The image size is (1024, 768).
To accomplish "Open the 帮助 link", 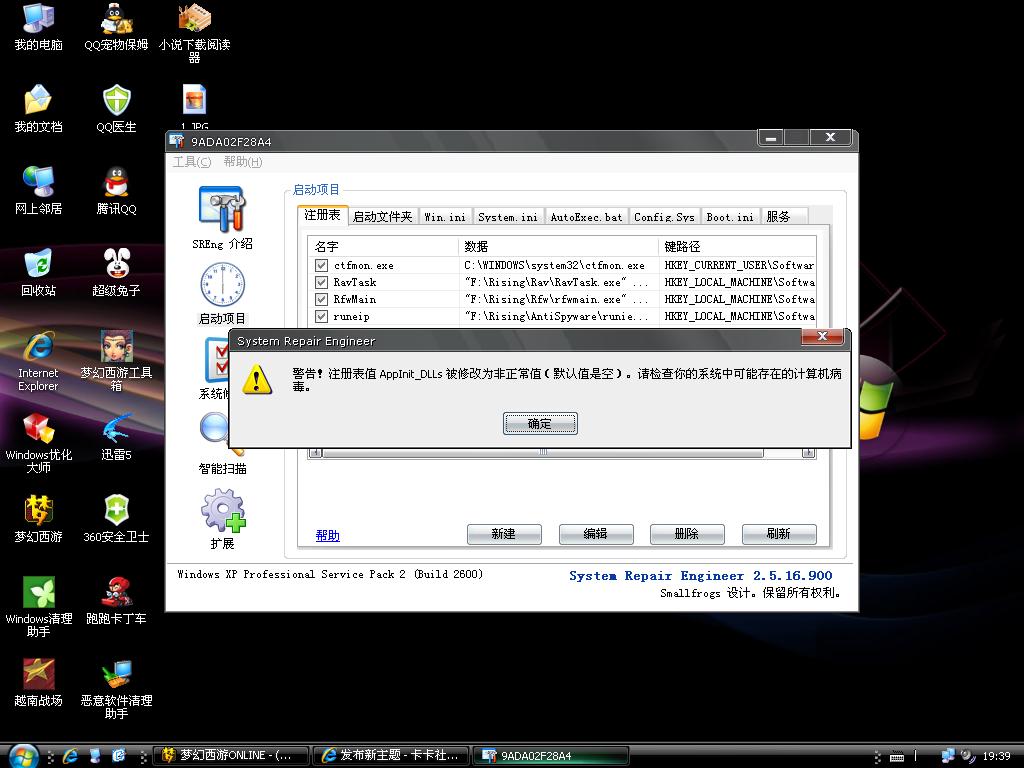I will click(x=327, y=536).
